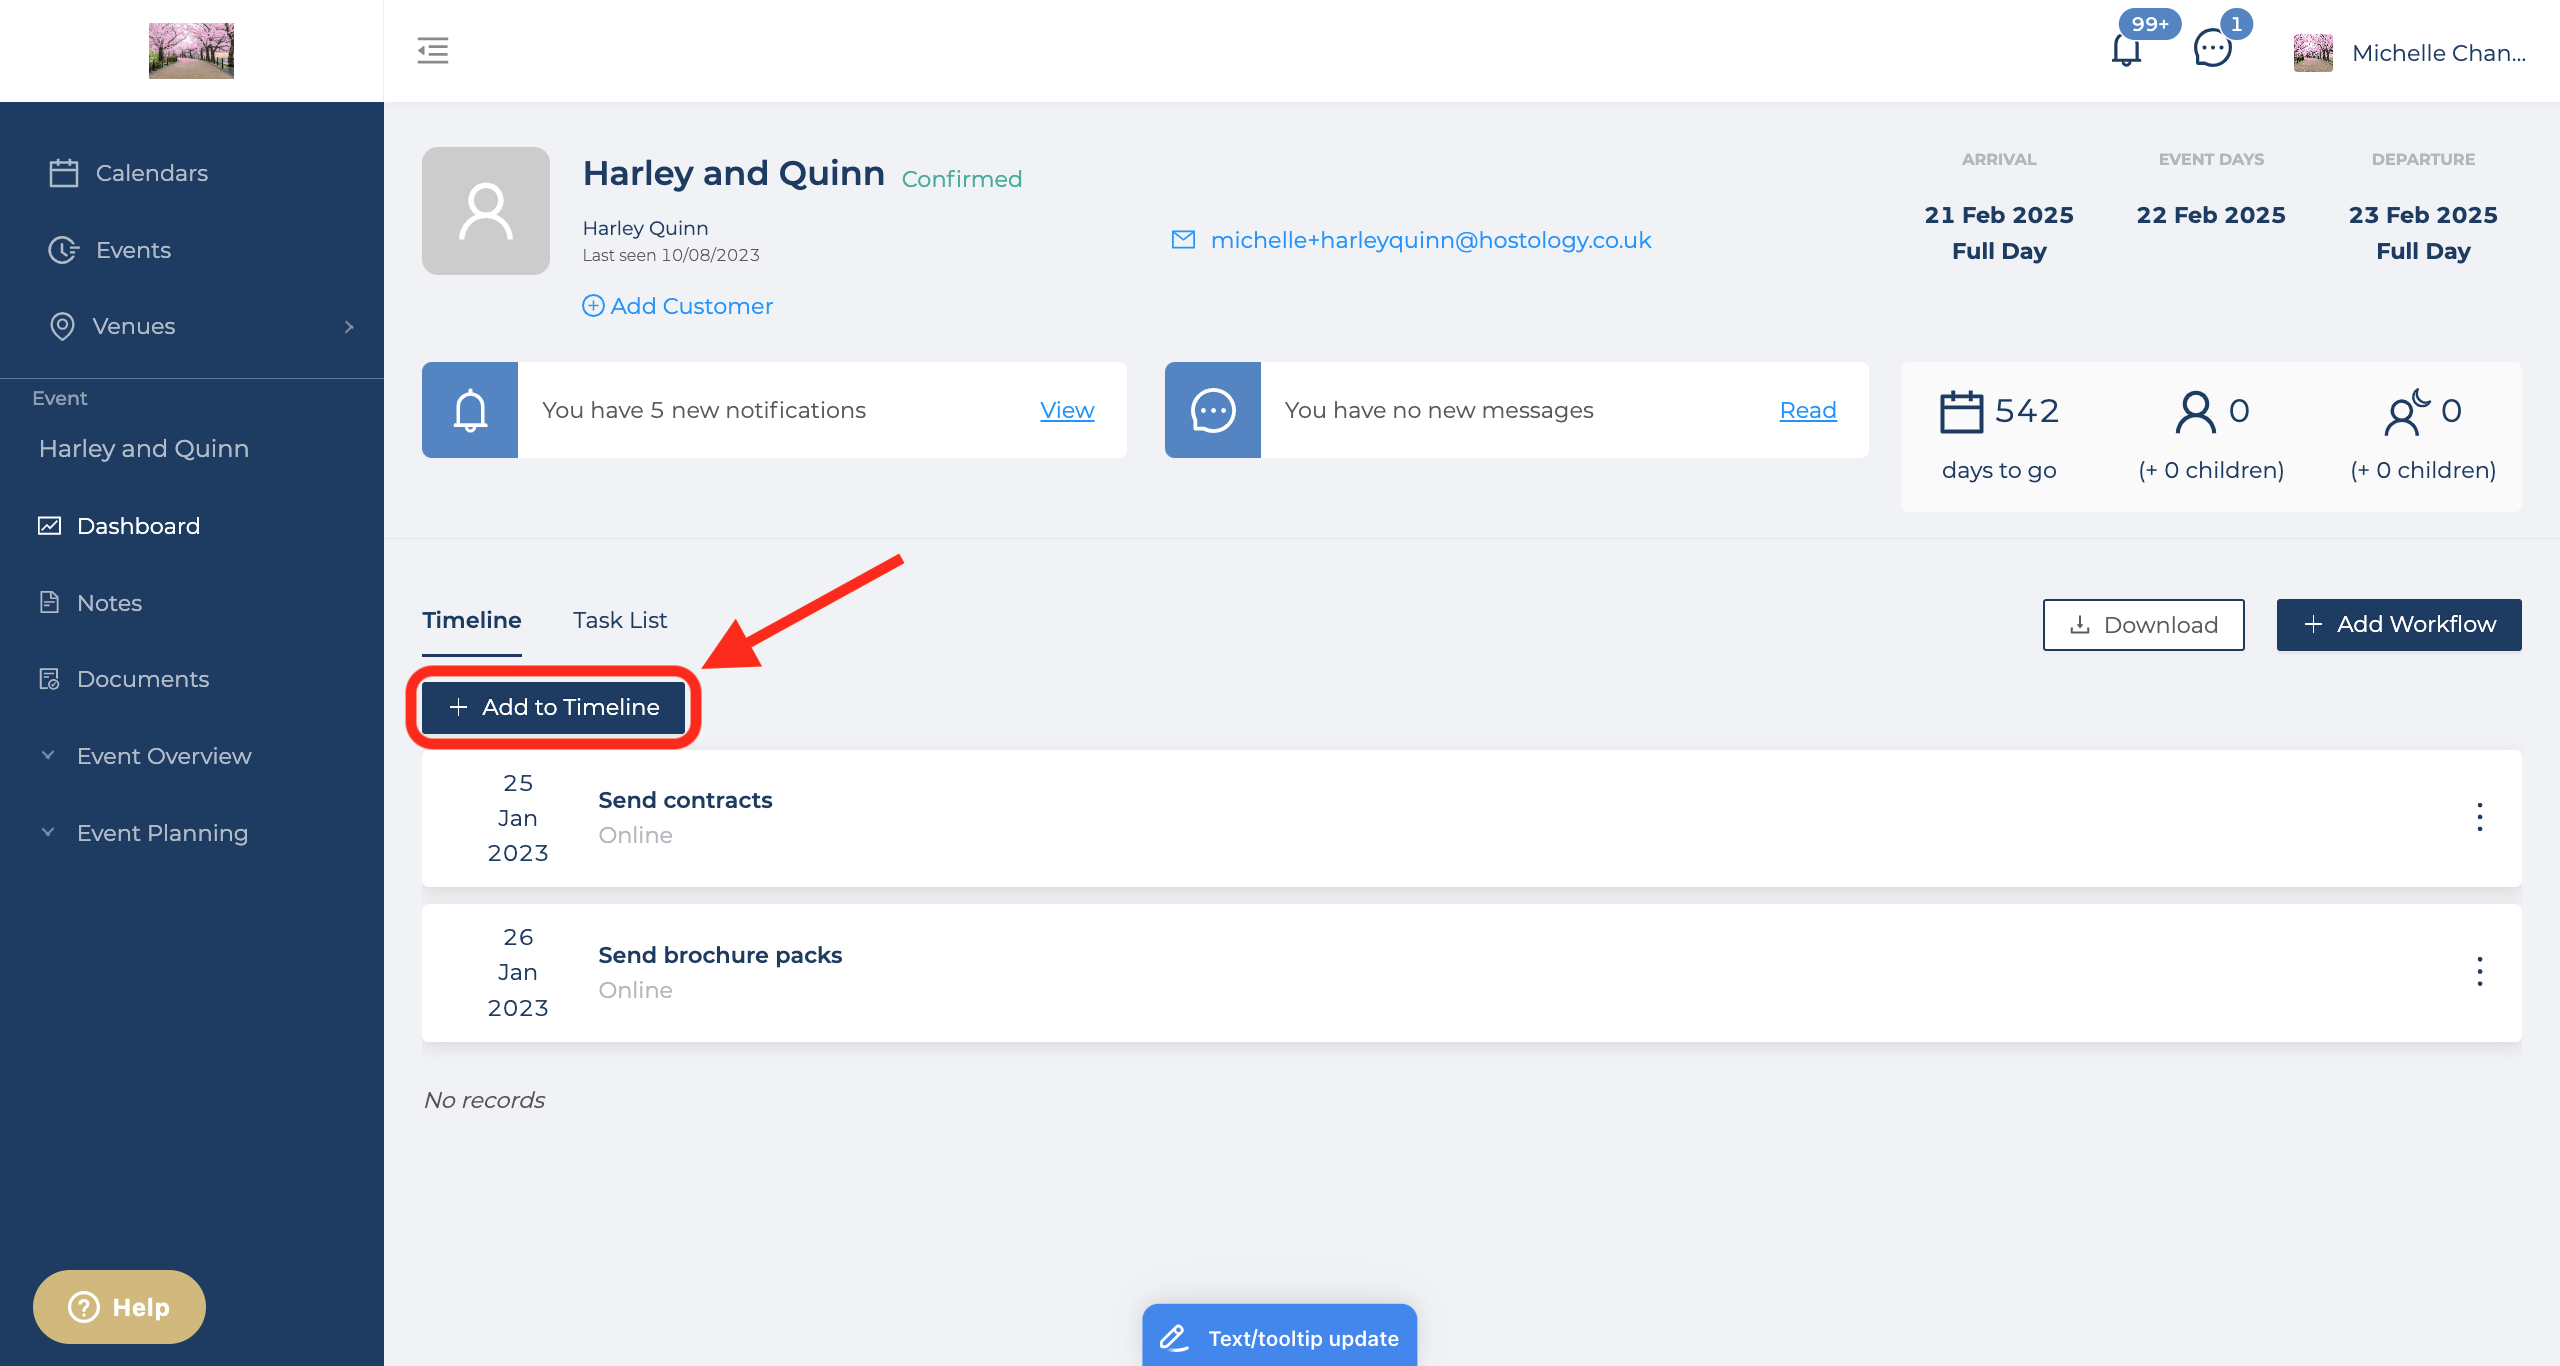Select the Timeline tab
The image size is (2560, 1366).
[x=472, y=620]
